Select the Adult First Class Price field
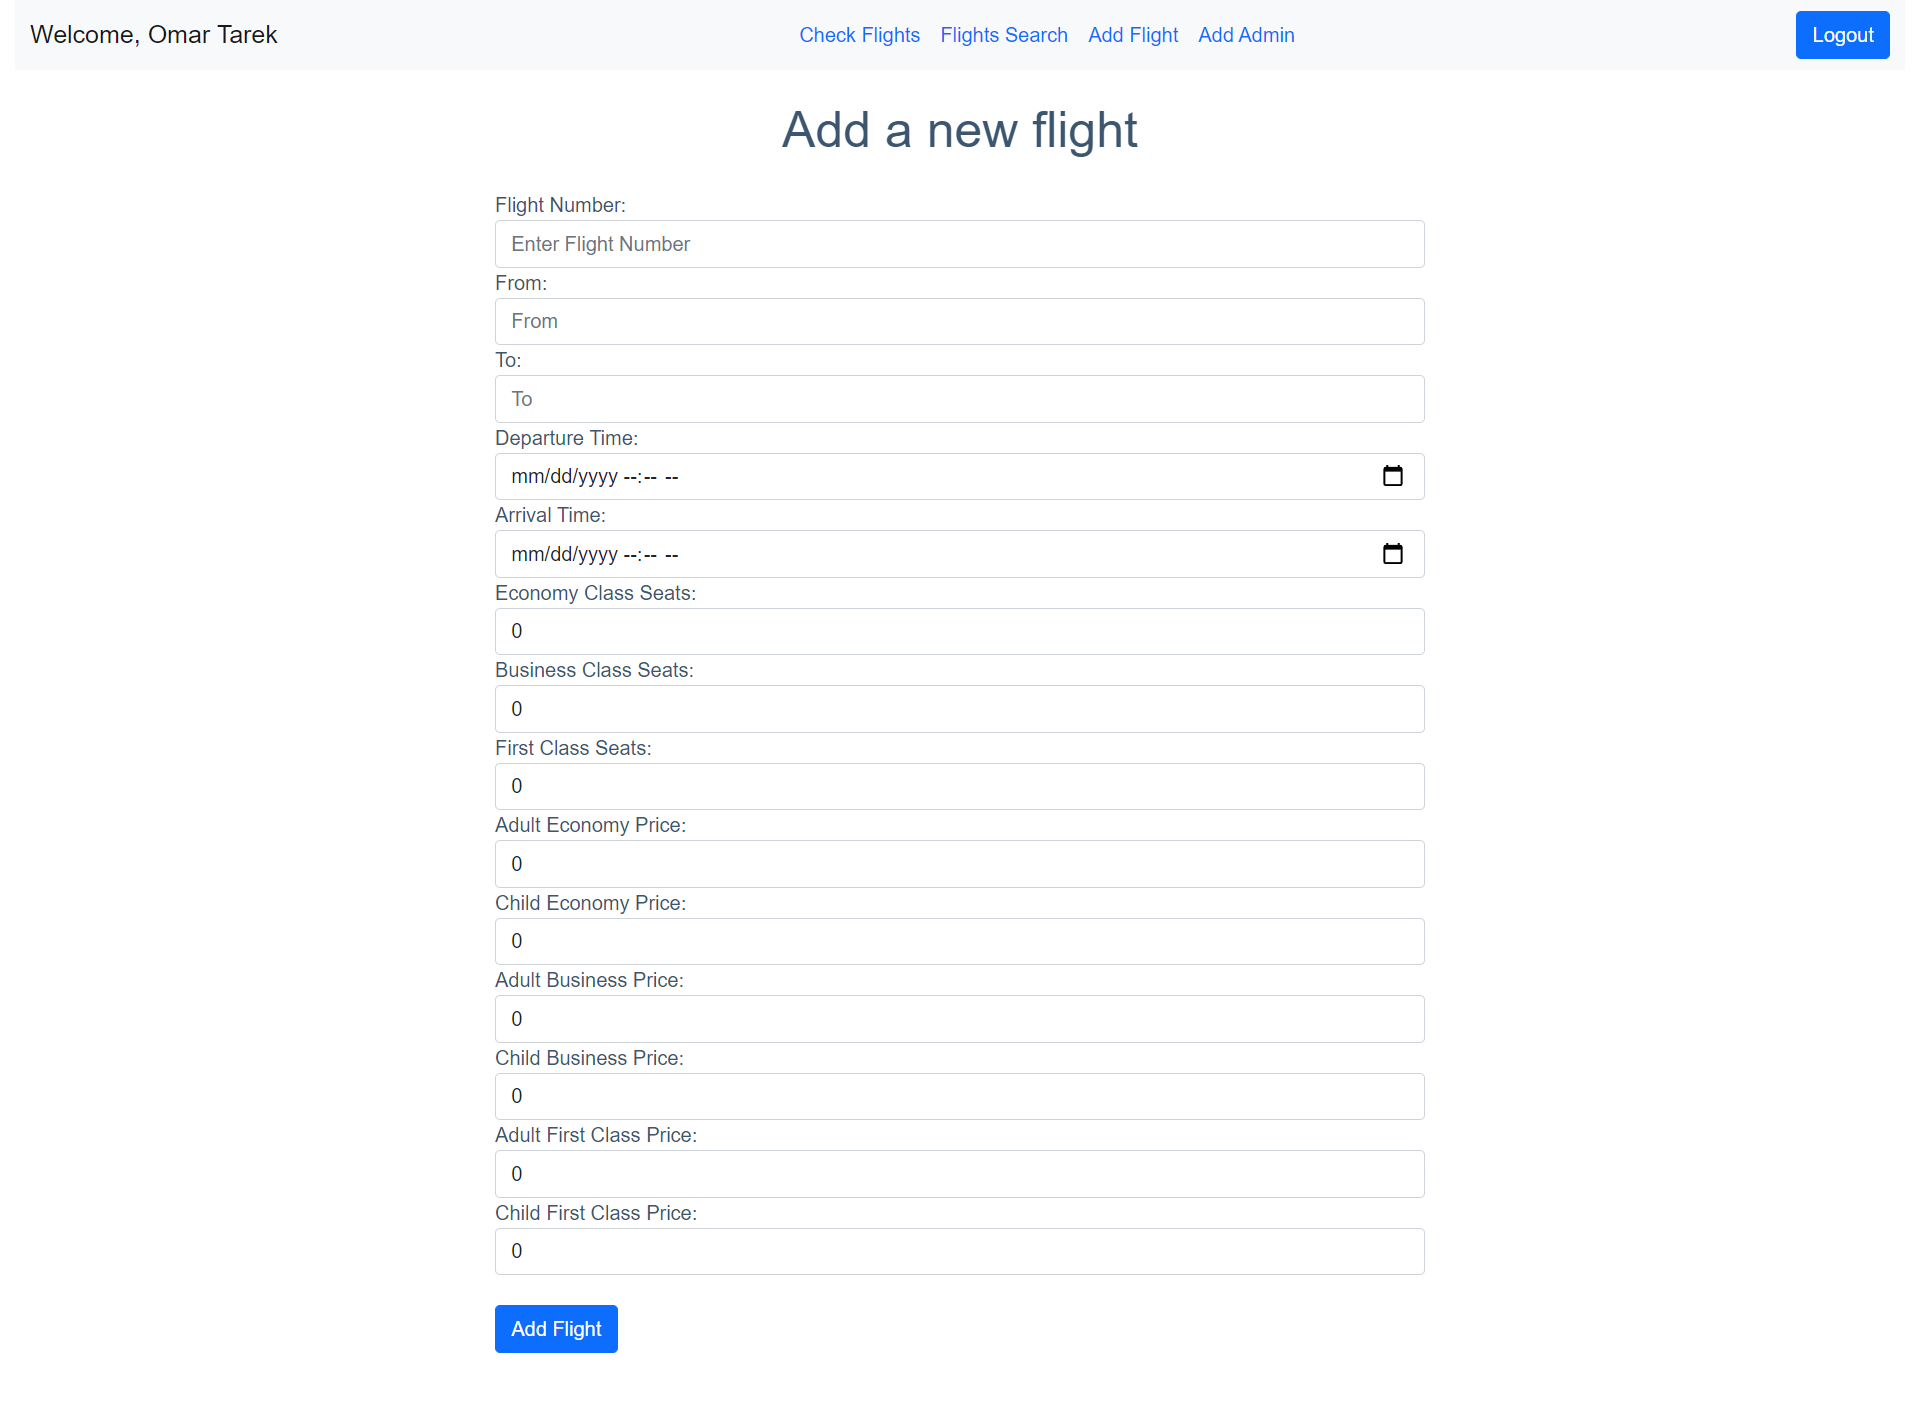 coord(960,1173)
